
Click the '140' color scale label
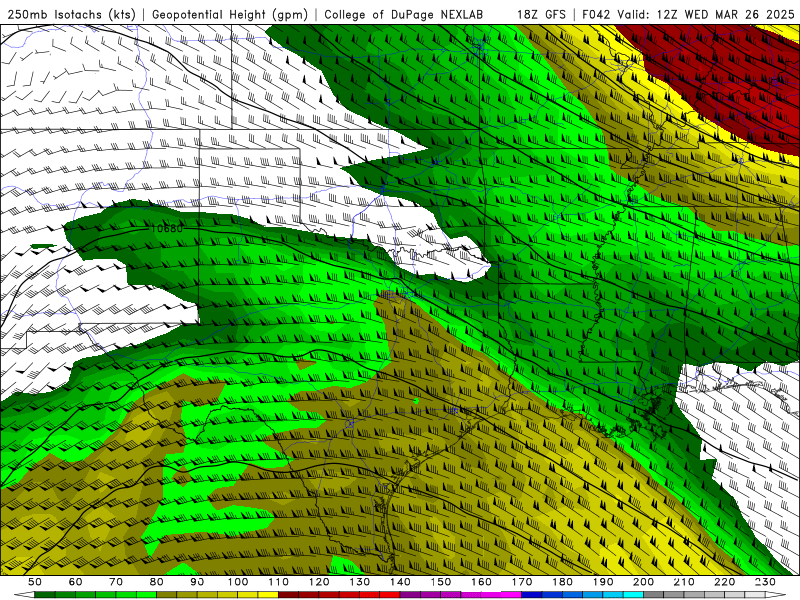coord(400,582)
